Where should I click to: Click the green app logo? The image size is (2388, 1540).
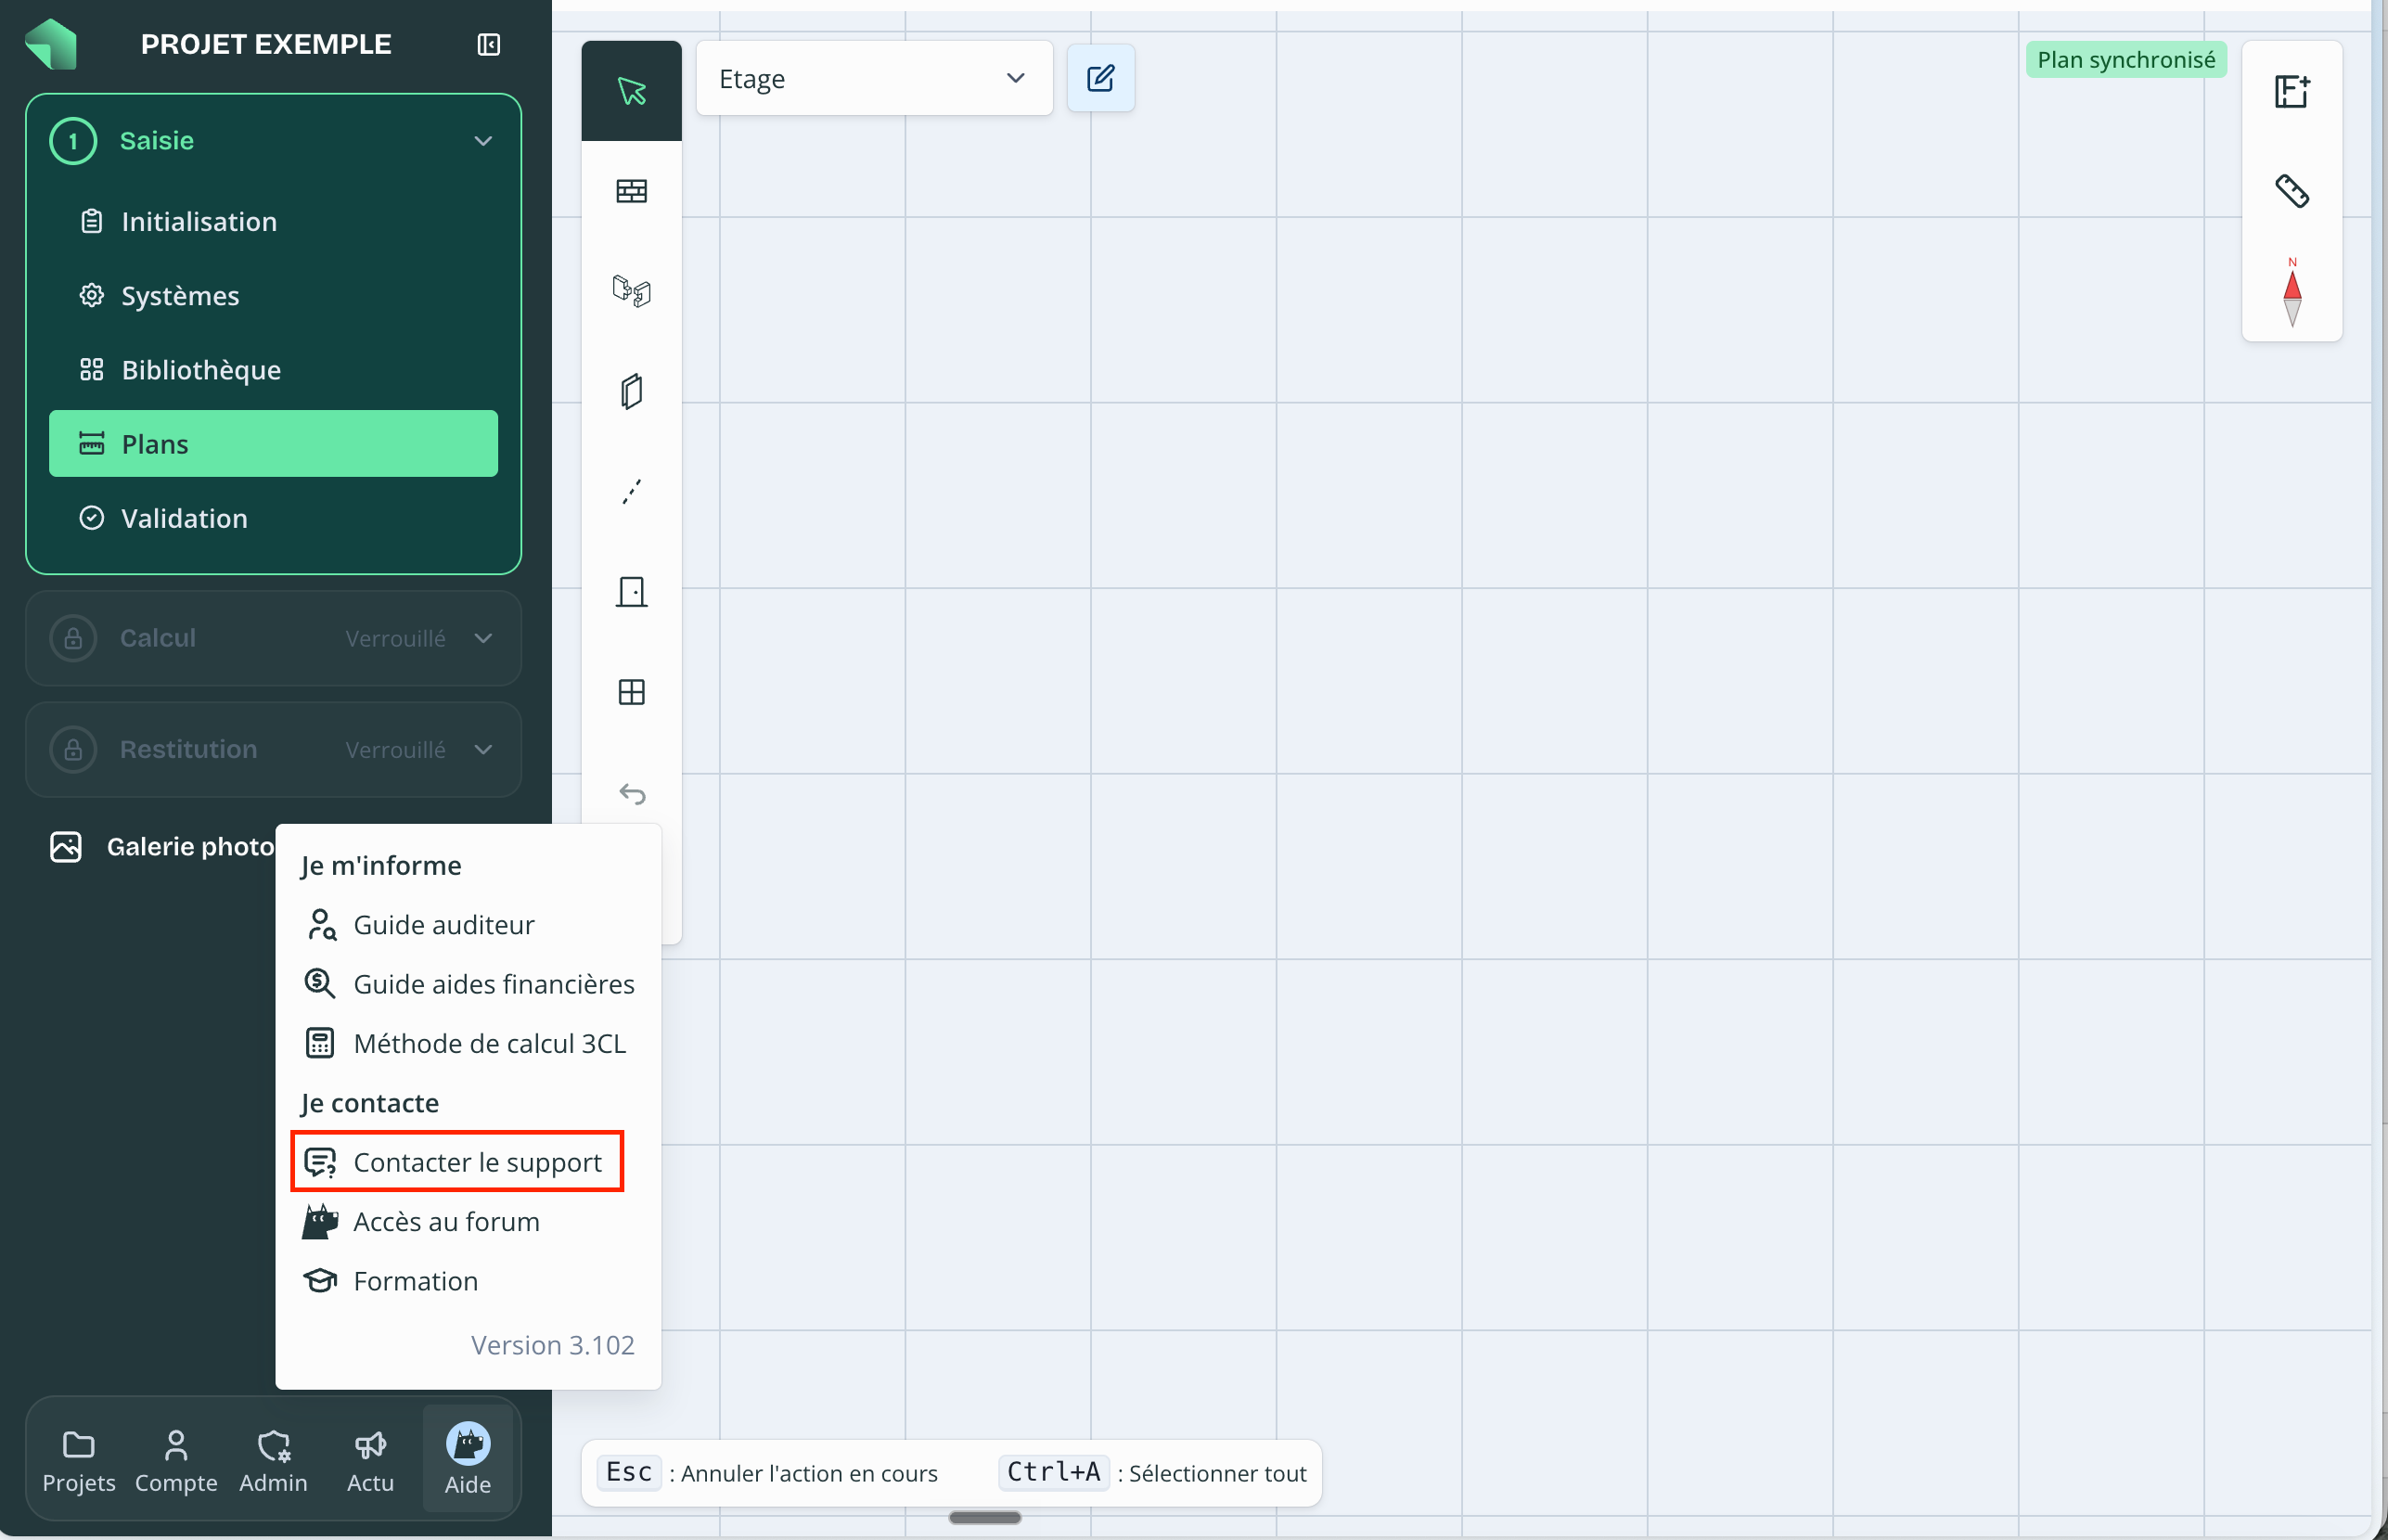coord(51,44)
